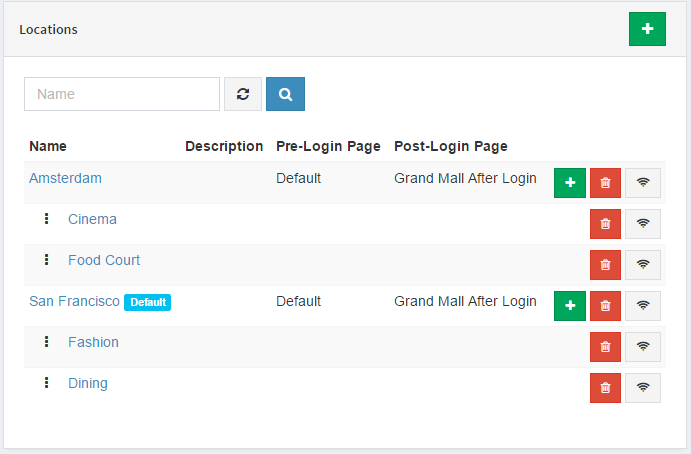Open the Dining sub-location link
Screen dimensions: 691x454
[88, 383]
